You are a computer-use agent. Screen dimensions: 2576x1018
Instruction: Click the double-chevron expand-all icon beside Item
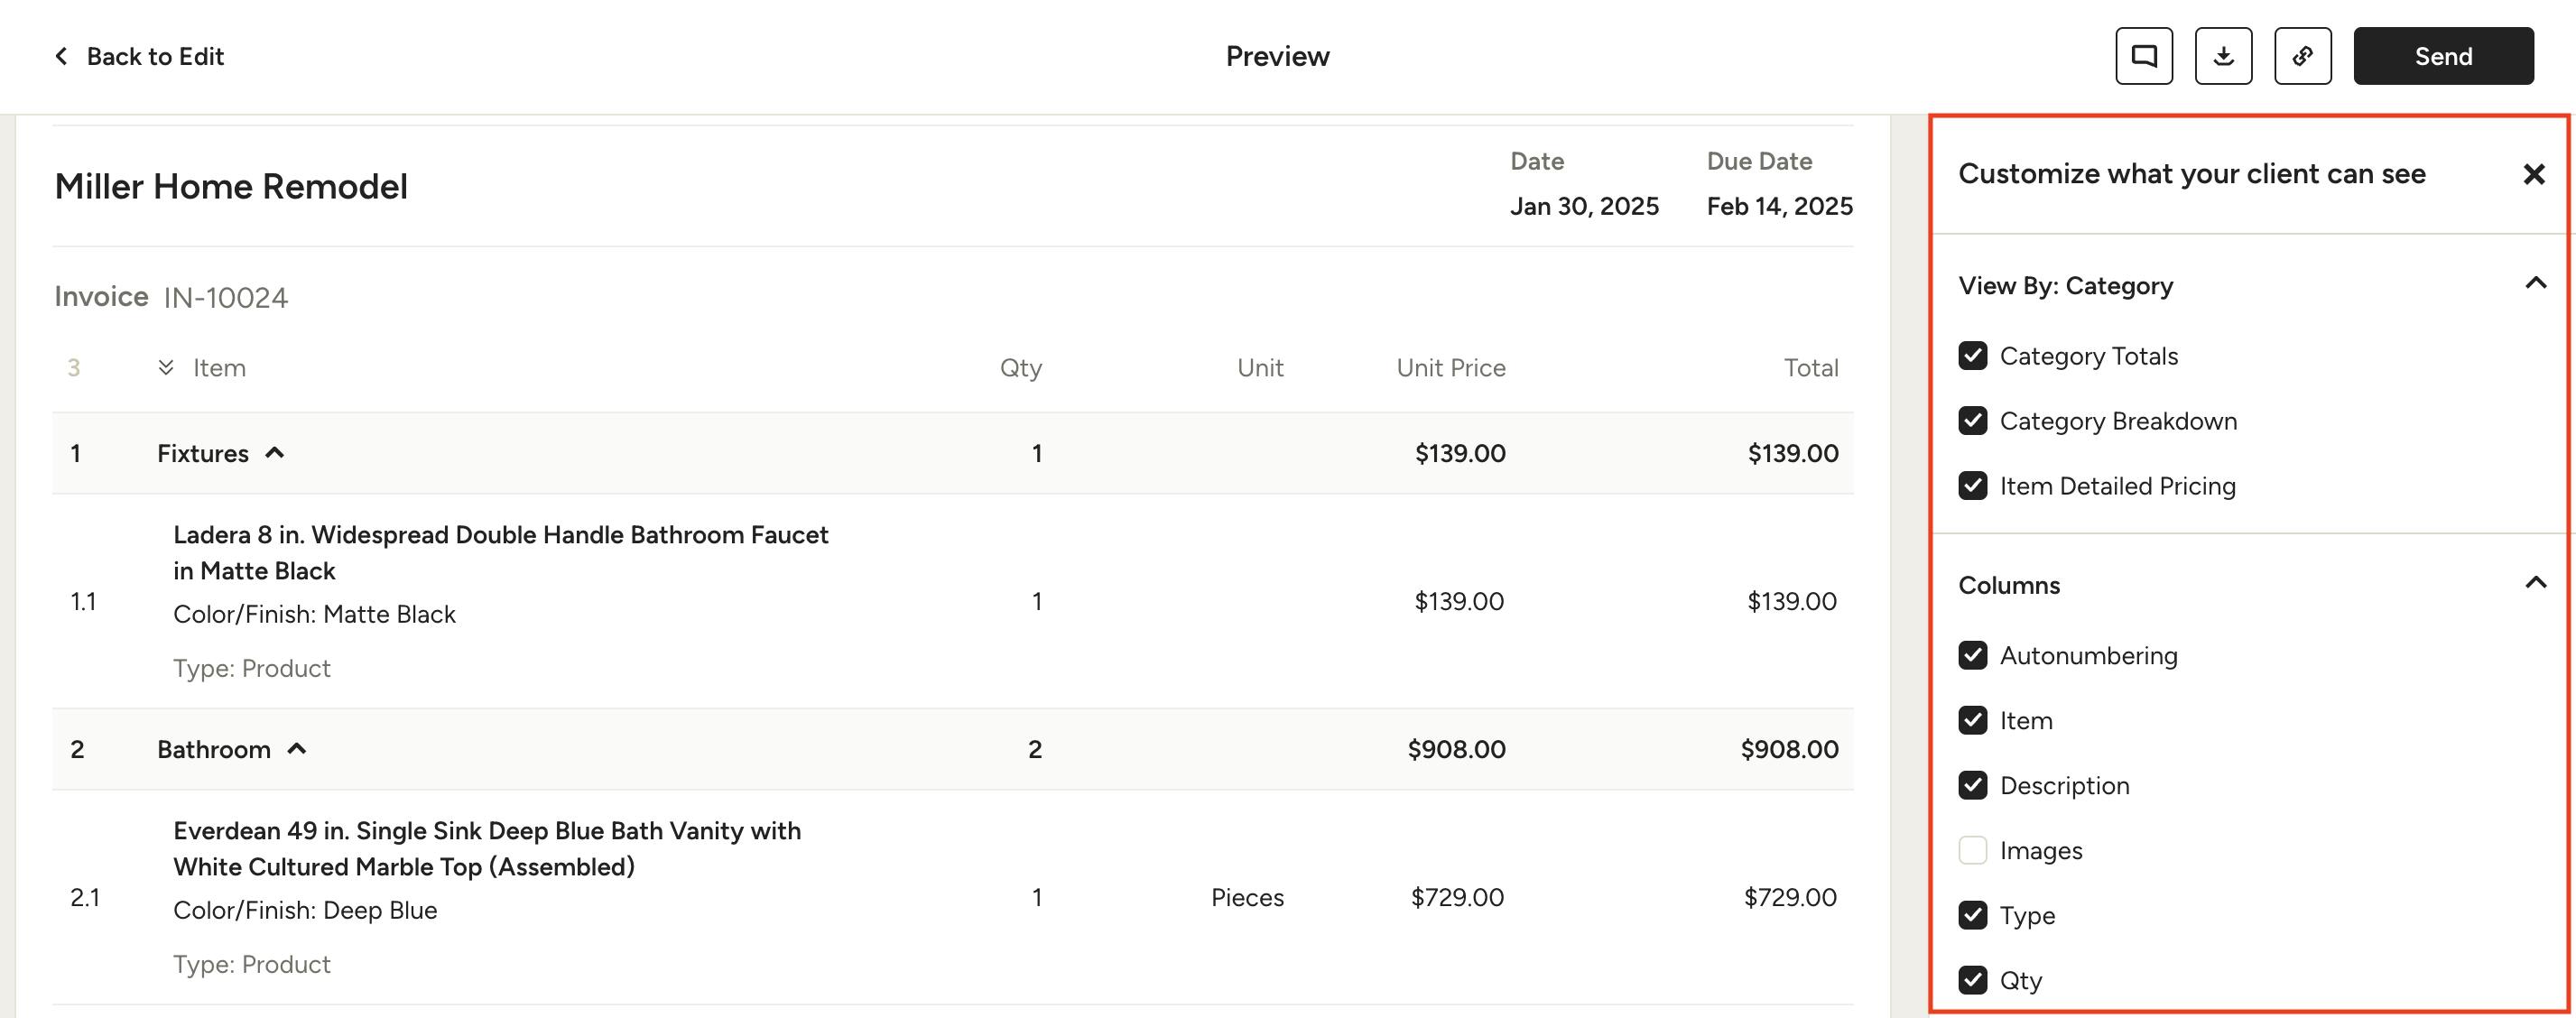tap(166, 368)
